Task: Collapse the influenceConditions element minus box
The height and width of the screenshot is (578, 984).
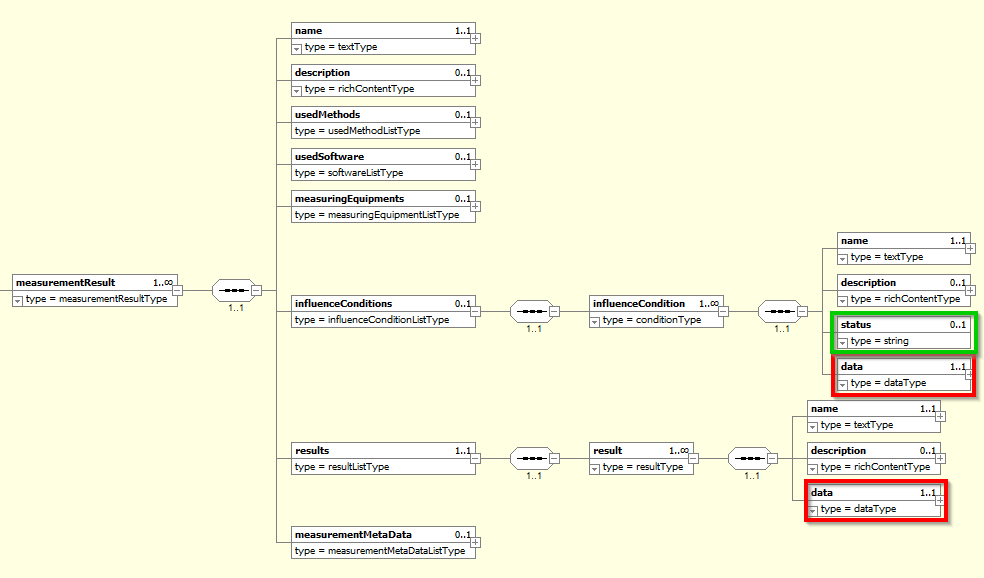Action: click(476, 311)
